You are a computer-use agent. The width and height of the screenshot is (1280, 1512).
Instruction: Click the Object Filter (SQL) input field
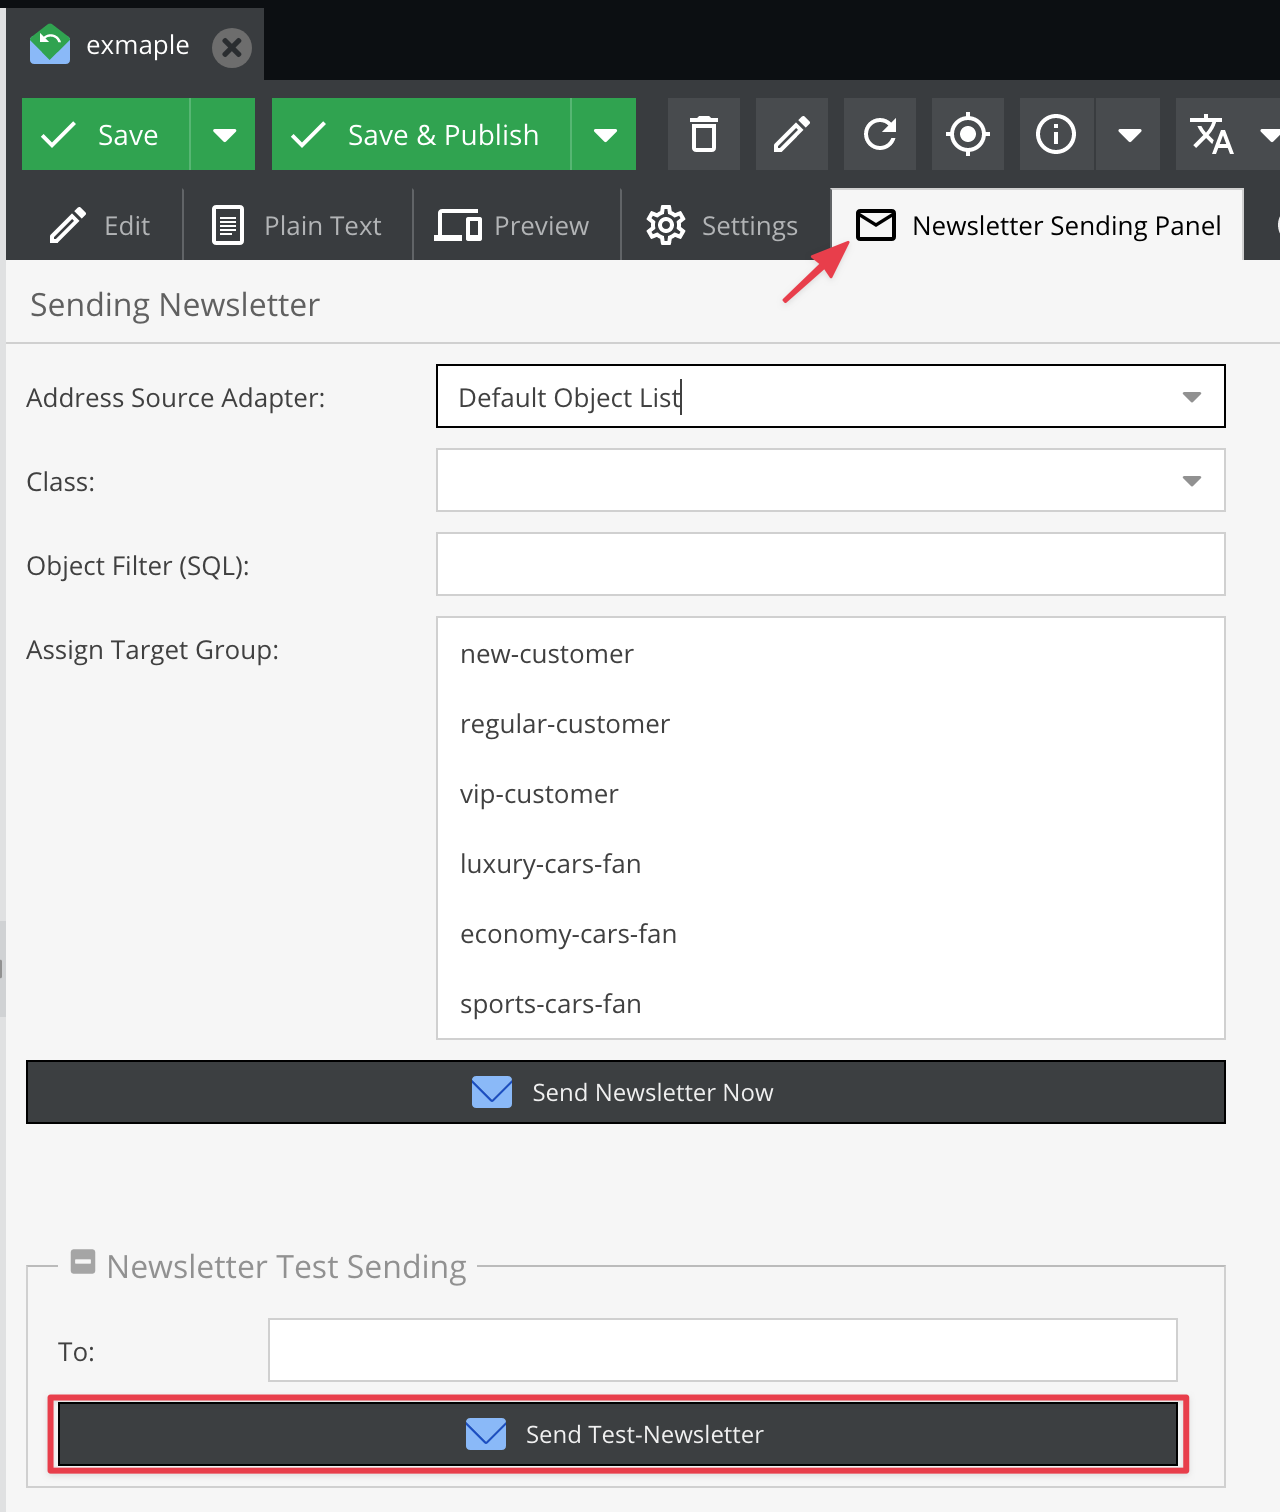(x=830, y=564)
